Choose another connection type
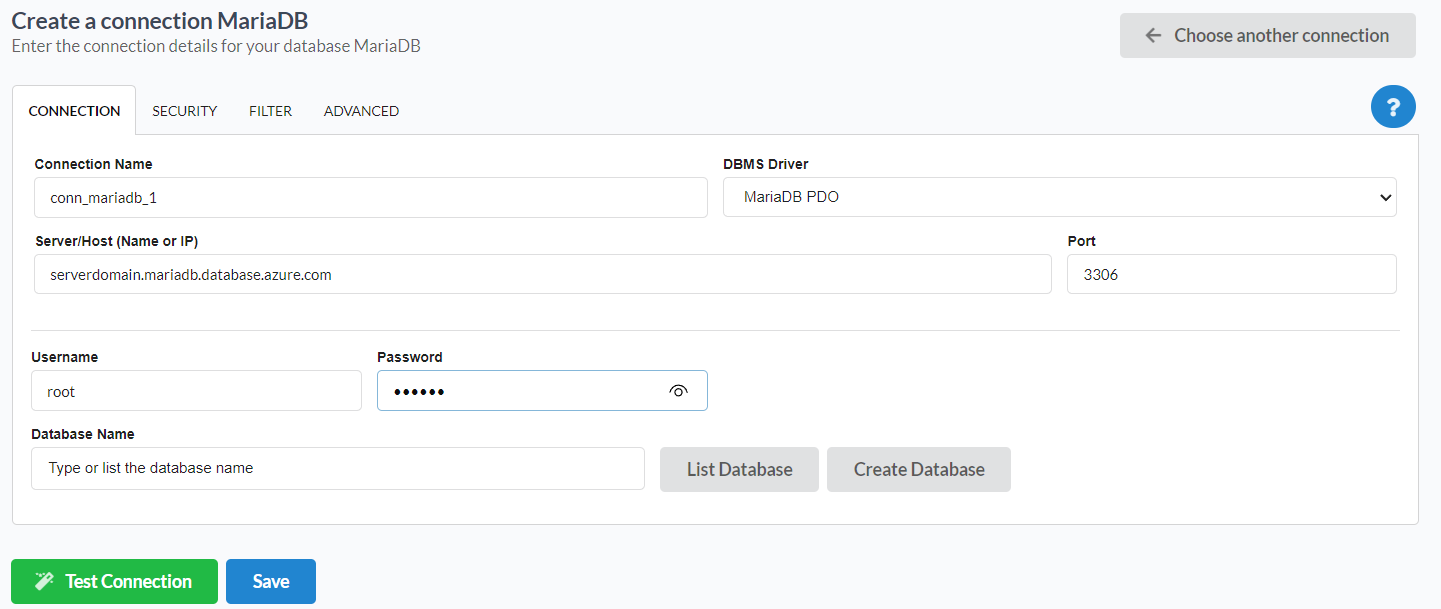The height and width of the screenshot is (609, 1441). pos(1267,35)
